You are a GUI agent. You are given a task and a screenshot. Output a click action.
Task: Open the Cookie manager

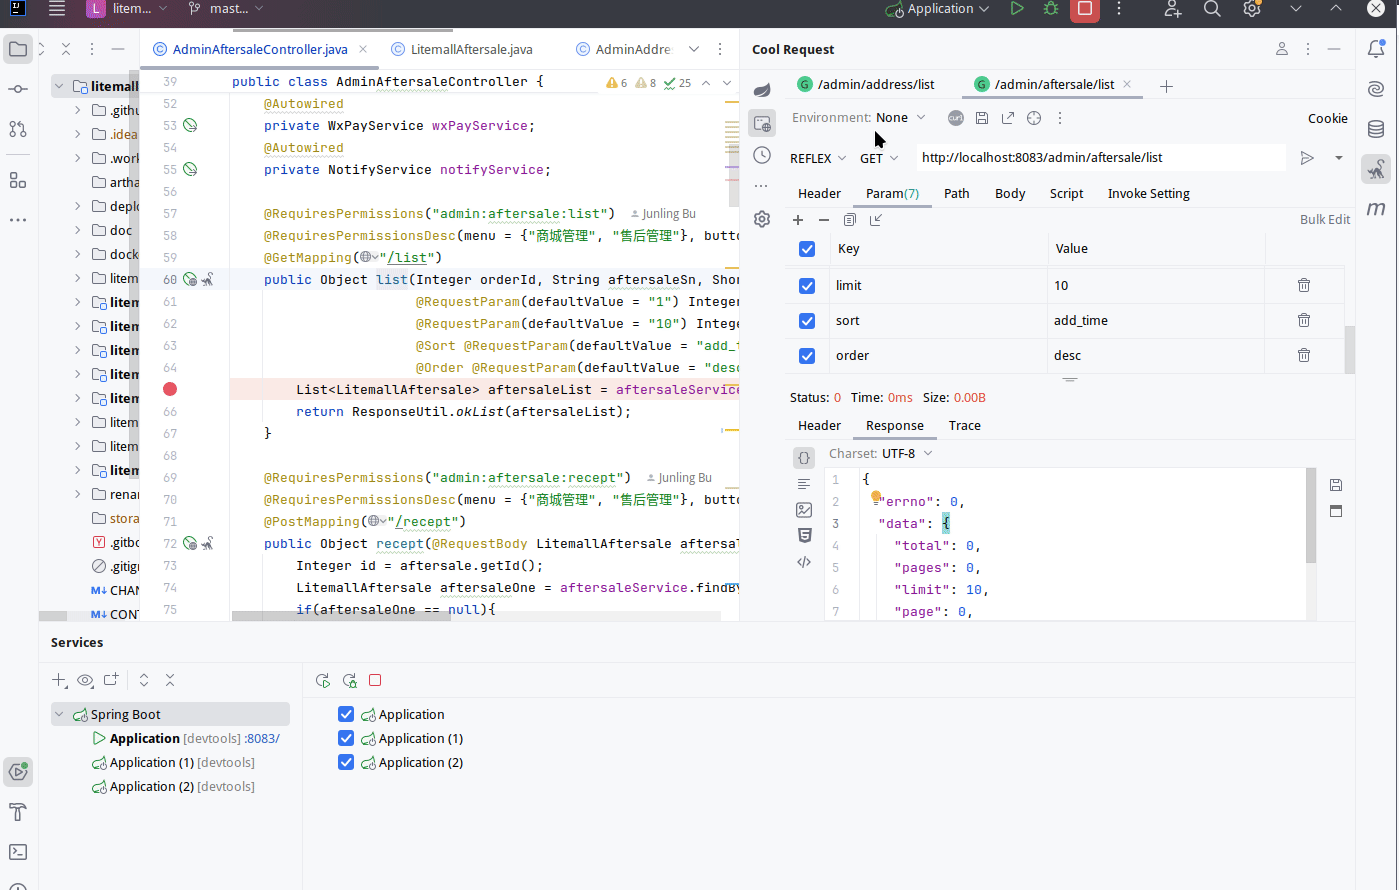point(1328,118)
